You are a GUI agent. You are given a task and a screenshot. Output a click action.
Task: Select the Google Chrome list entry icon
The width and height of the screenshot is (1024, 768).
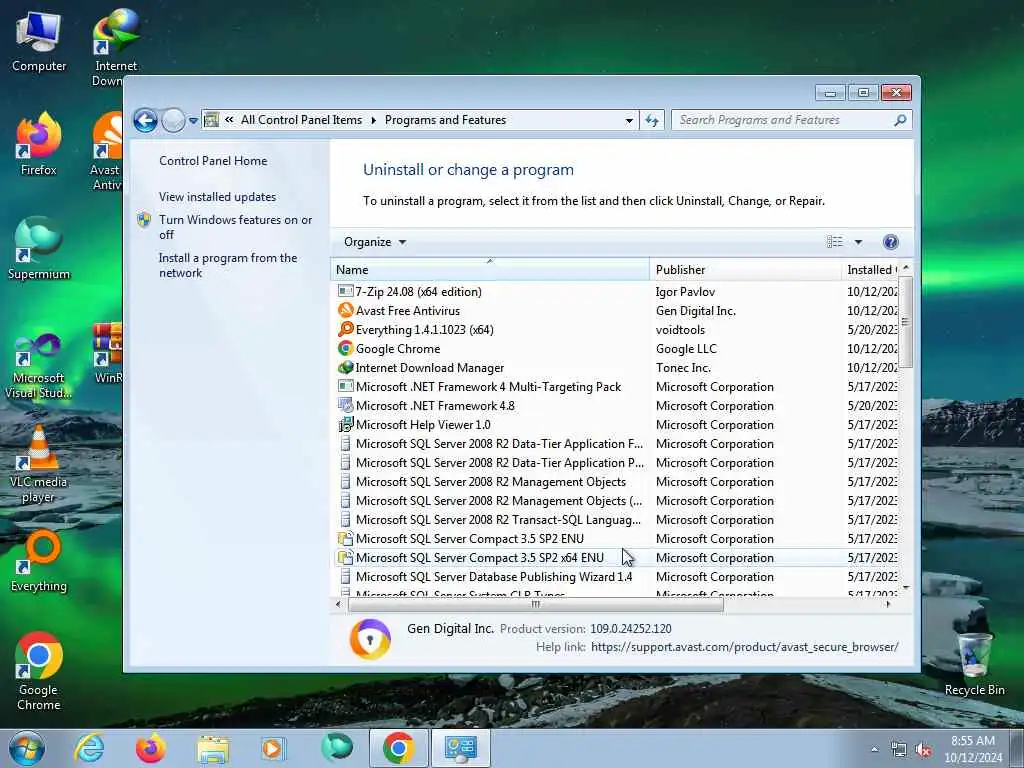coord(345,348)
